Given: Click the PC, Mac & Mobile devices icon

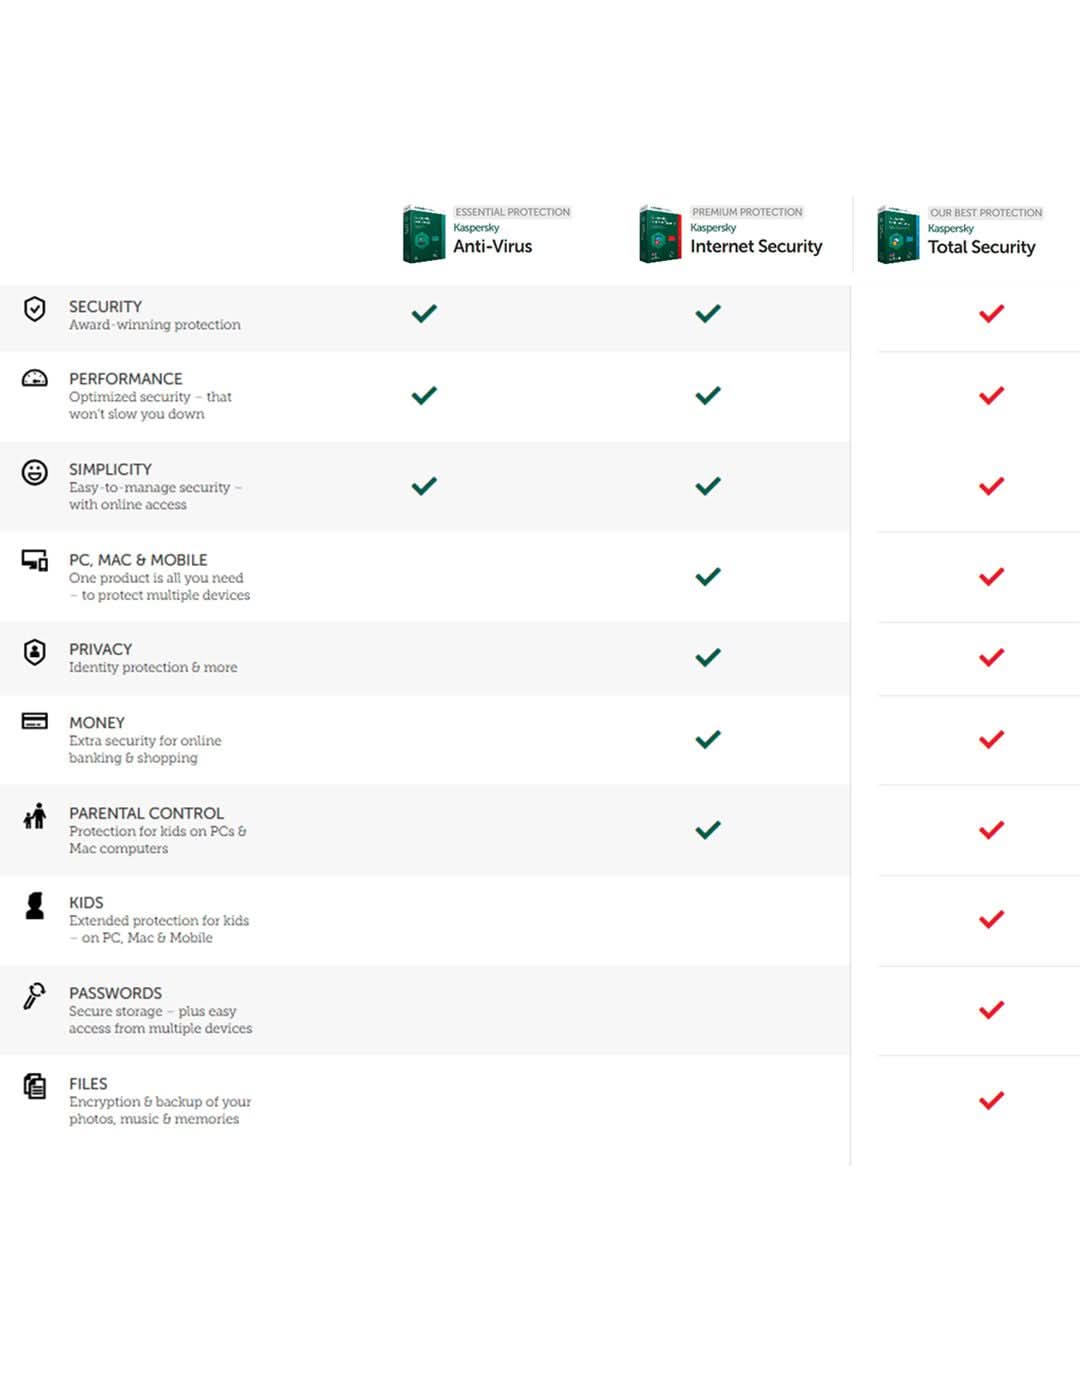Looking at the screenshot, I should pyautogui.click(x=35, y=561).
